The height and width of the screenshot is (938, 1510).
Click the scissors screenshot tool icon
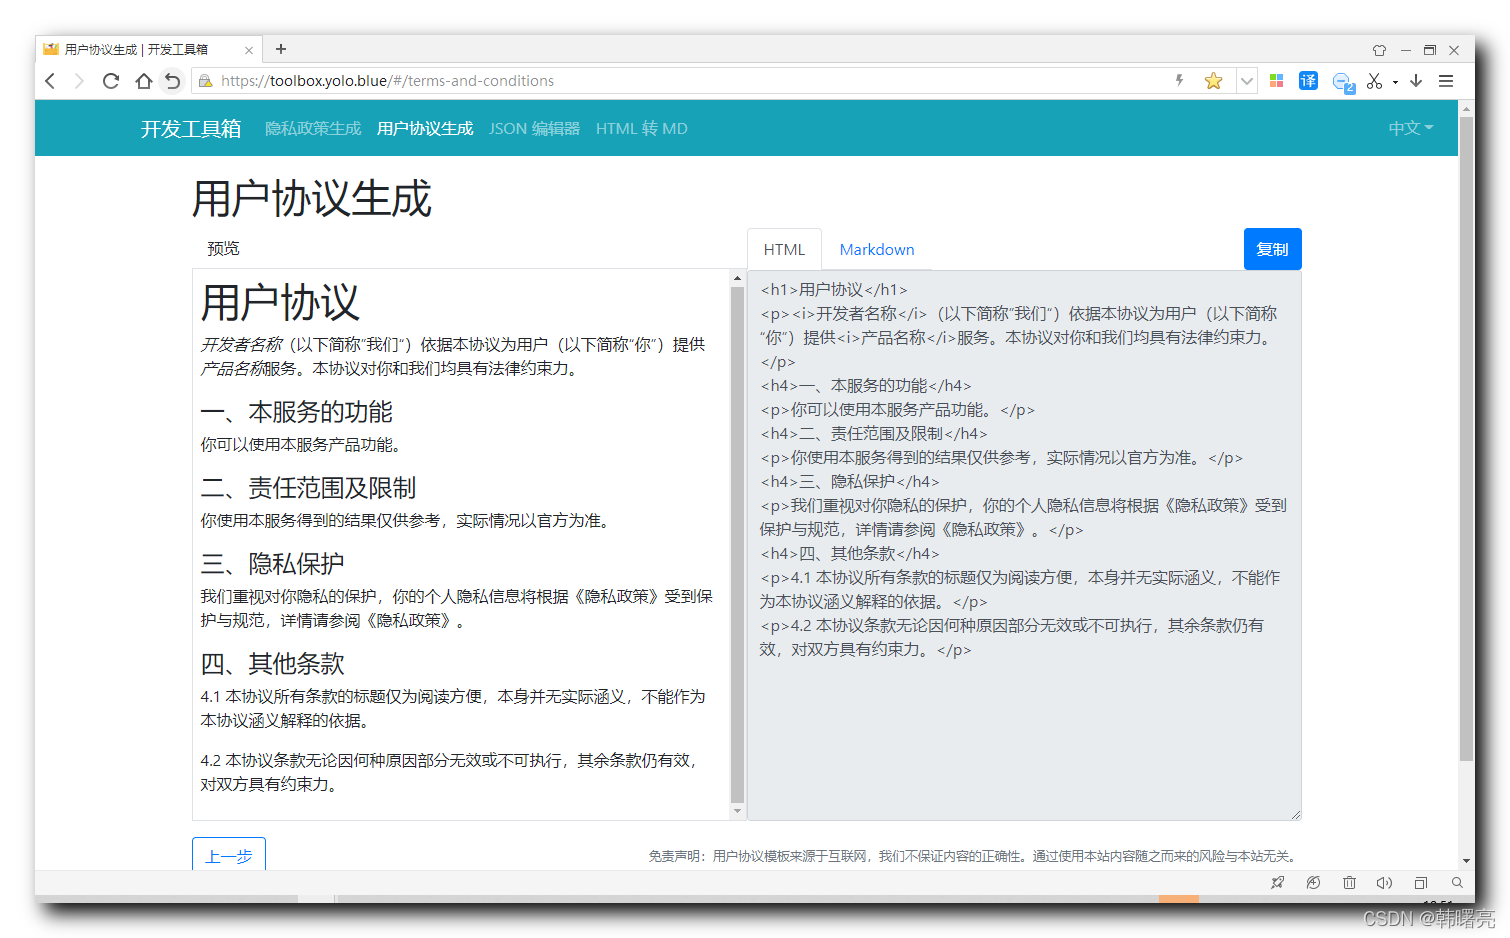tap(1375, 81)
